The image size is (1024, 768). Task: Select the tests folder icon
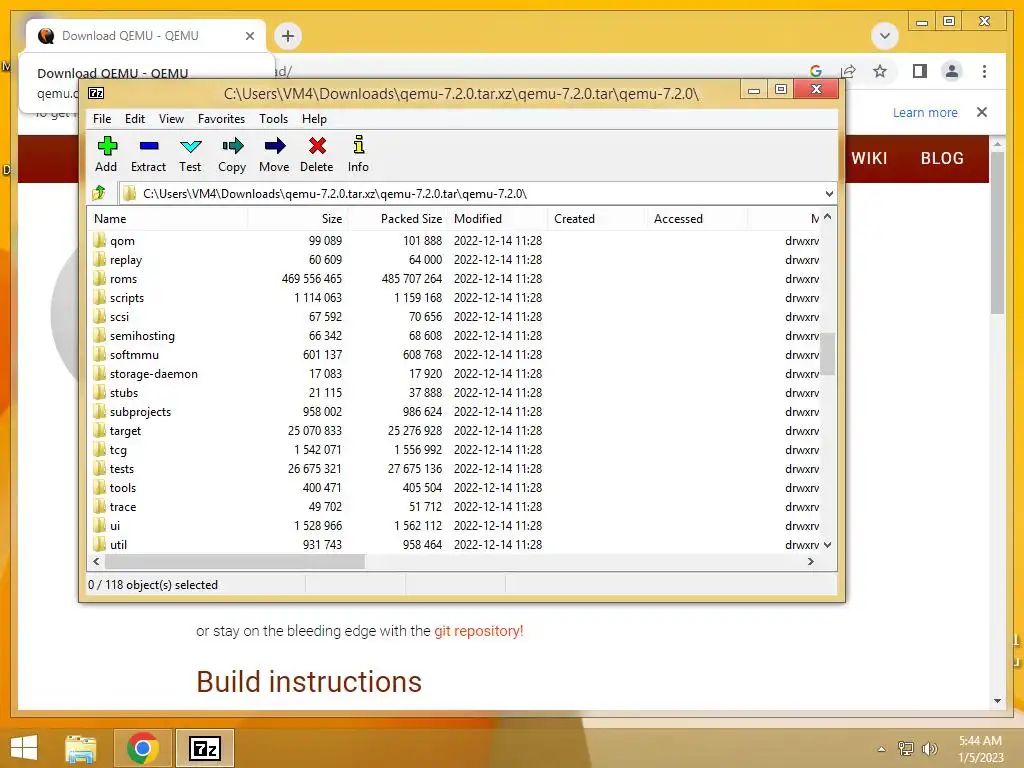[99, 468]
